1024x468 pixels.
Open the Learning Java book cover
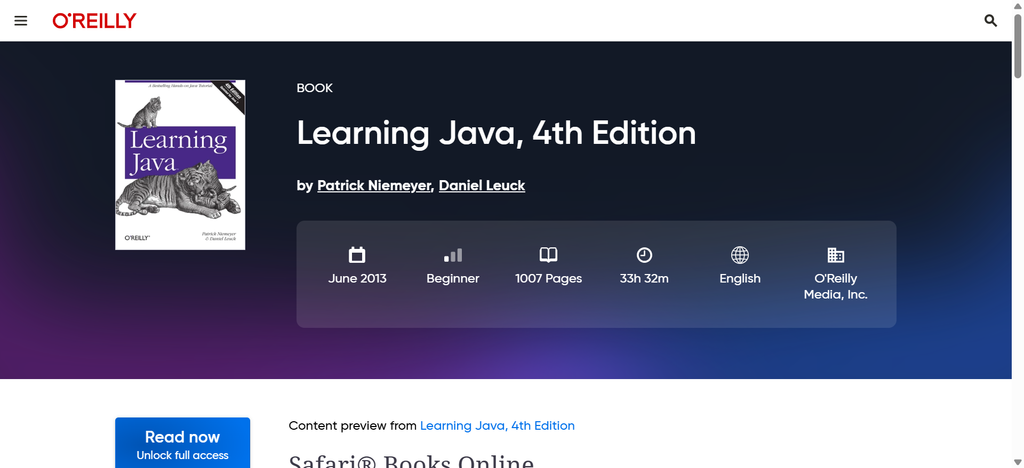tap(180, 164)
